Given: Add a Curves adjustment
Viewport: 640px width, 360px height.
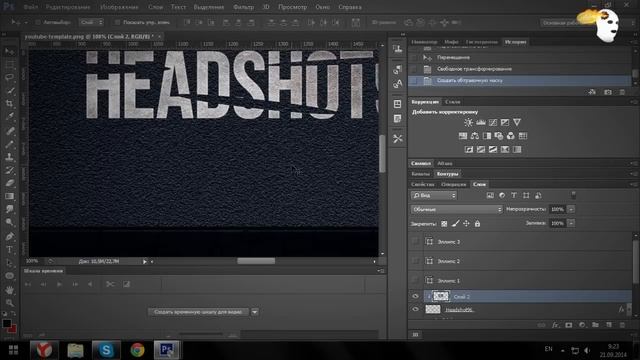Looking at the screenshot, I should coord(493,122).
